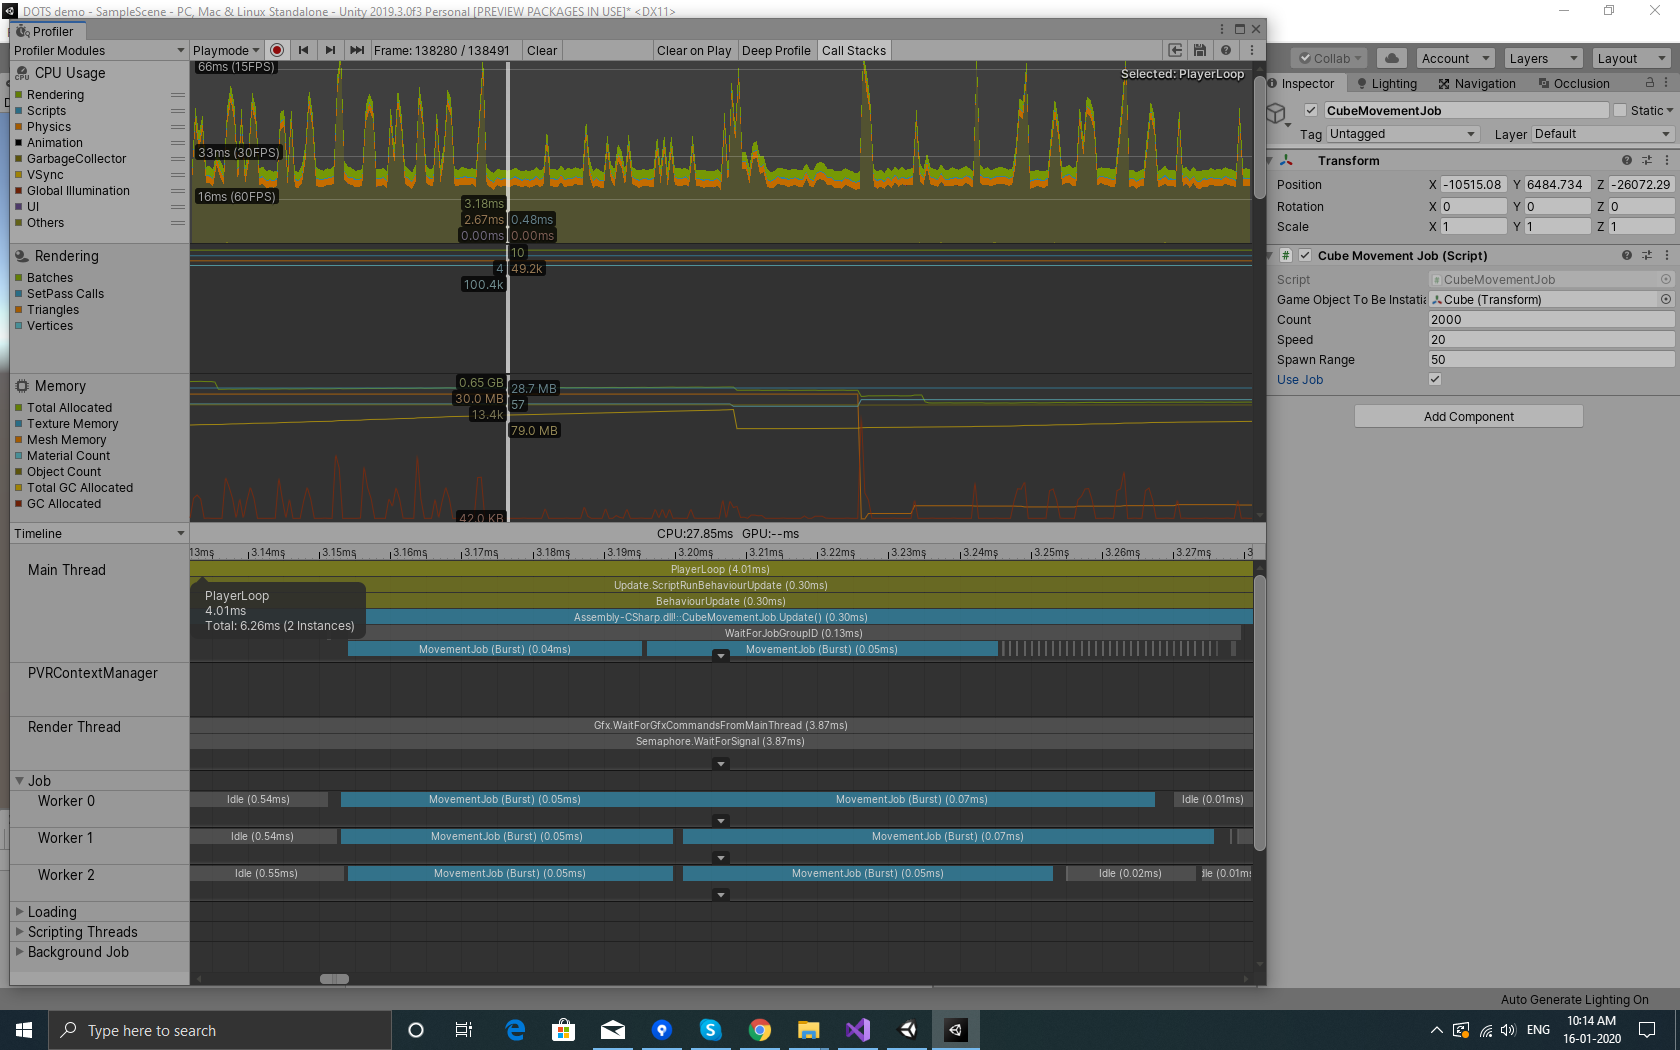The width and height of the screenshot is (1680, 1050).
Task: Jump to previous frame in Profiler
Action: click(303, 50)
